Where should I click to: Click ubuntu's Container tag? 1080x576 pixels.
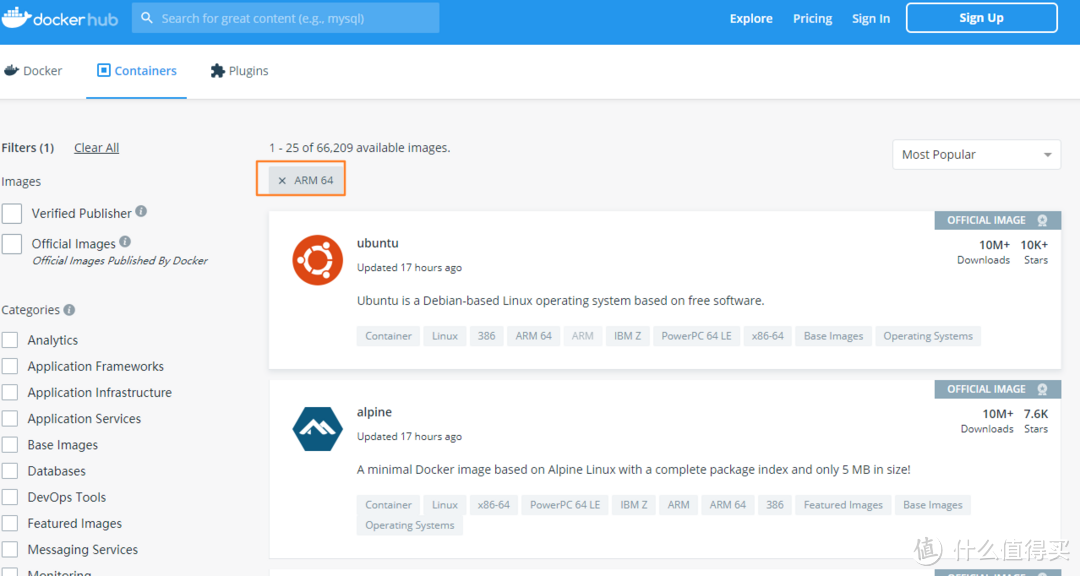[388, 336]
